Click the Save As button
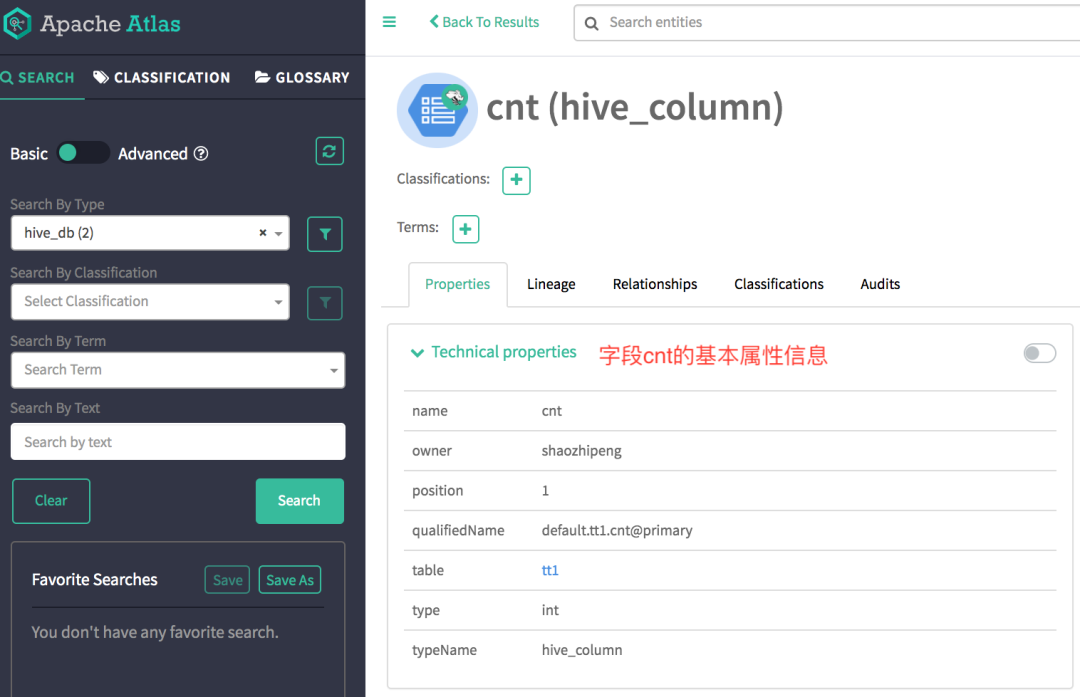This screenshot has height=697, width=1080. [x=290, y=580]
